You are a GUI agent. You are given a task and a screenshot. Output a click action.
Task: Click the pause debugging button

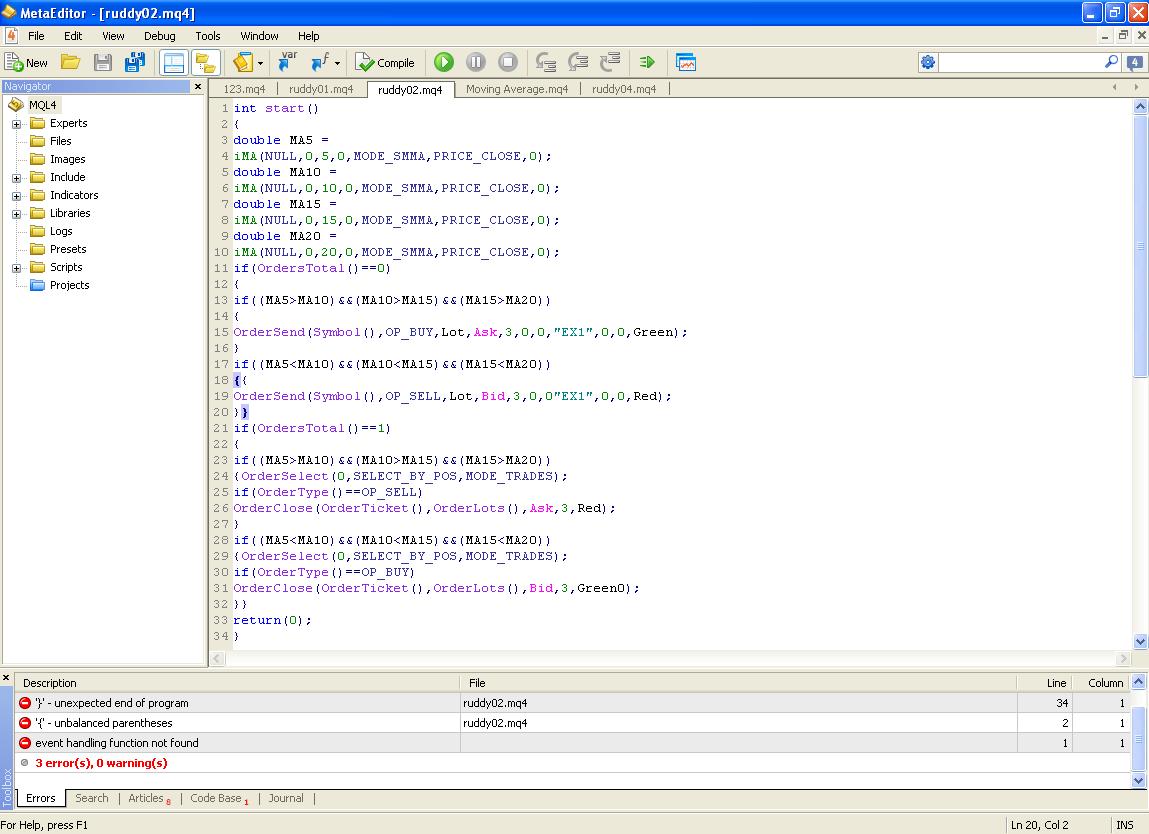coord(476,62)
